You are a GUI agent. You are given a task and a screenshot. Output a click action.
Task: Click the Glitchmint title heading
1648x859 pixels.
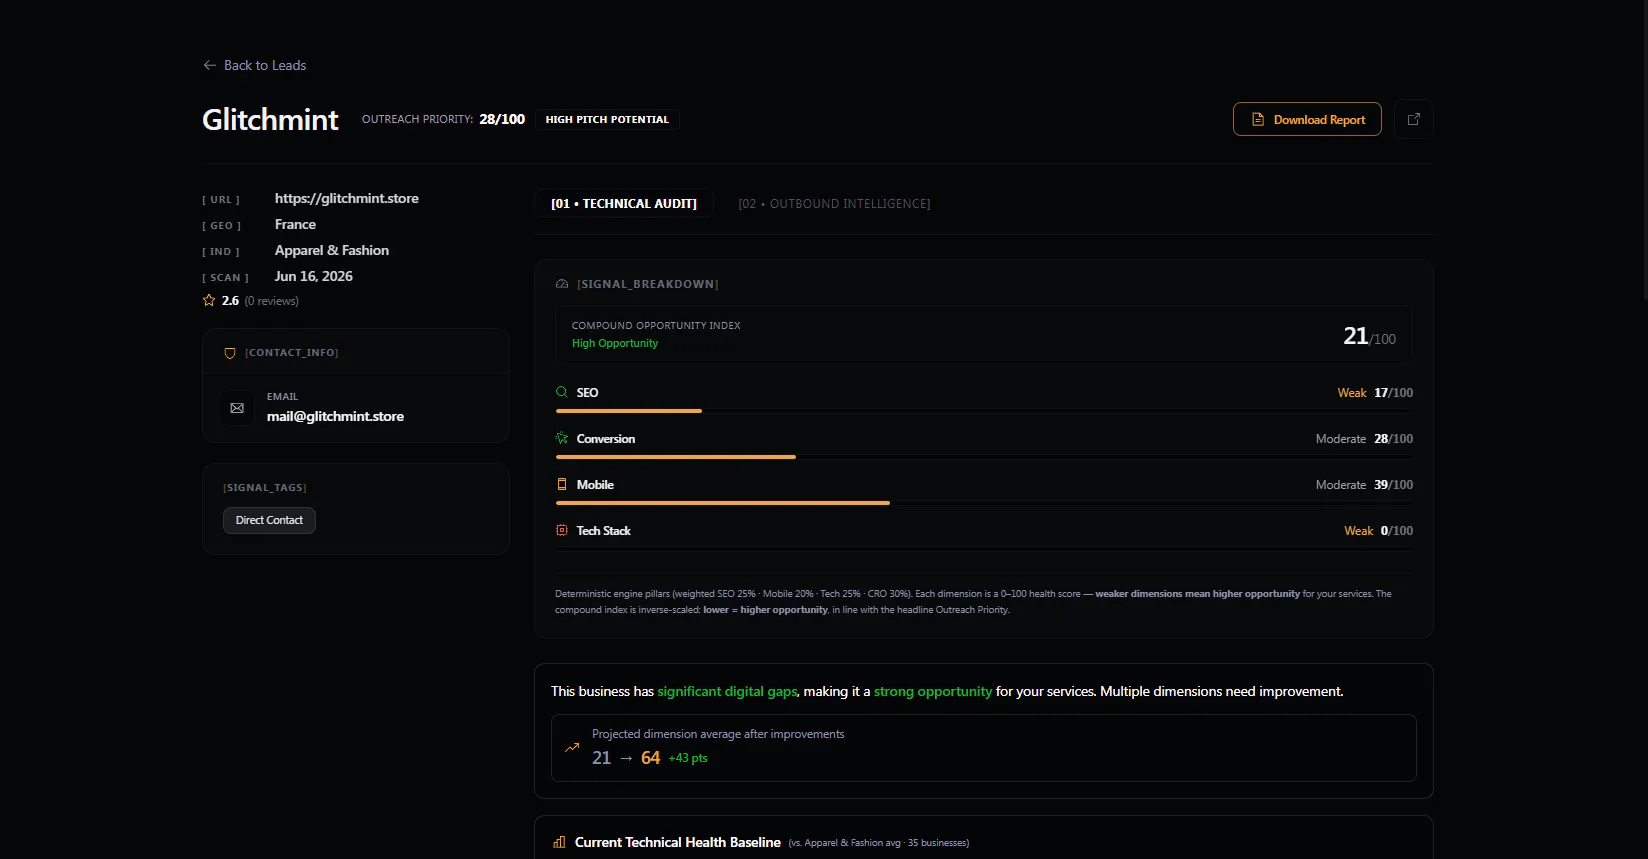(270, 119)
